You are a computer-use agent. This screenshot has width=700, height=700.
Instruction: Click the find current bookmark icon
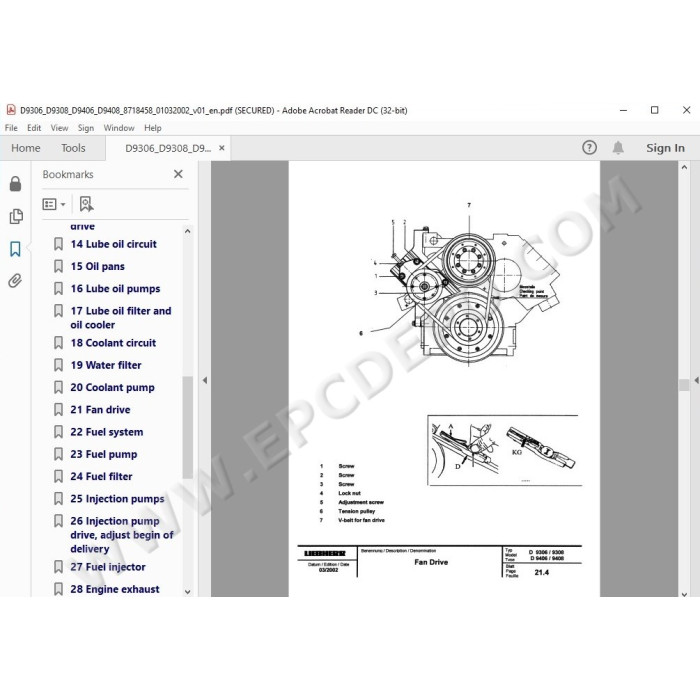pos(86,204)
